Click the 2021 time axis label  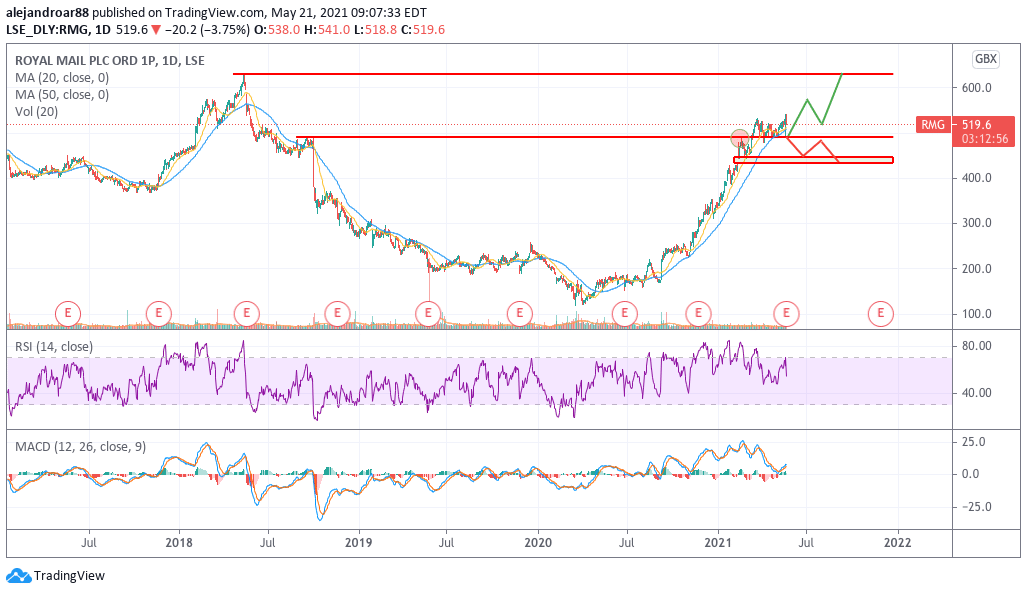pos(718,542)
